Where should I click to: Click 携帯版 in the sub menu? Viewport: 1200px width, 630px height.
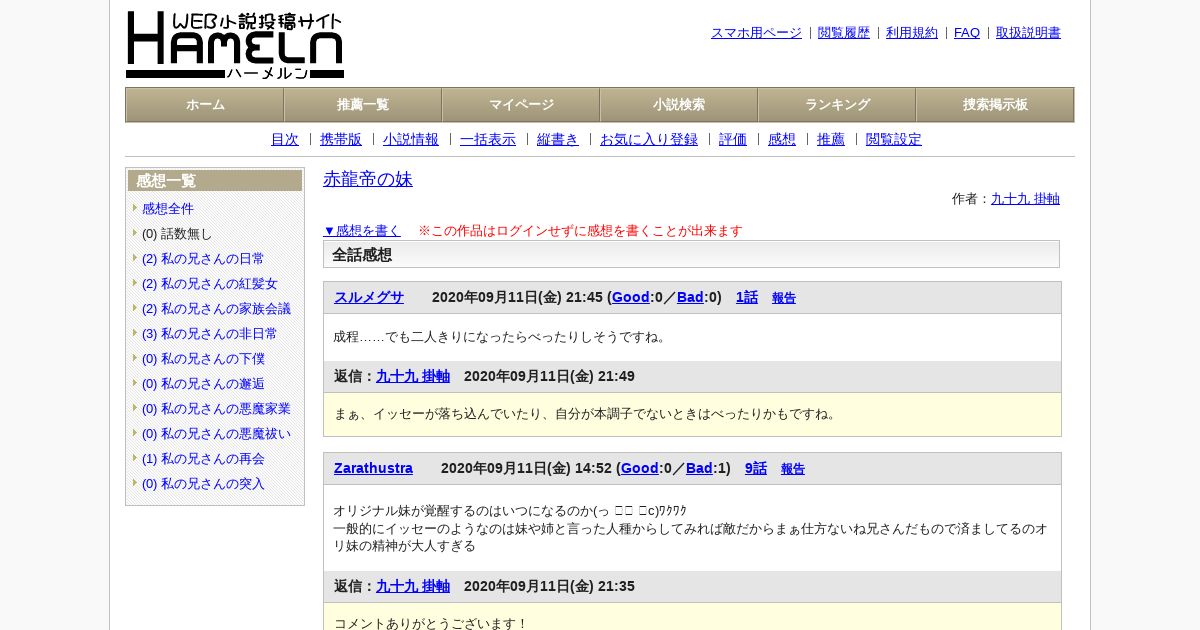[341, 139]
